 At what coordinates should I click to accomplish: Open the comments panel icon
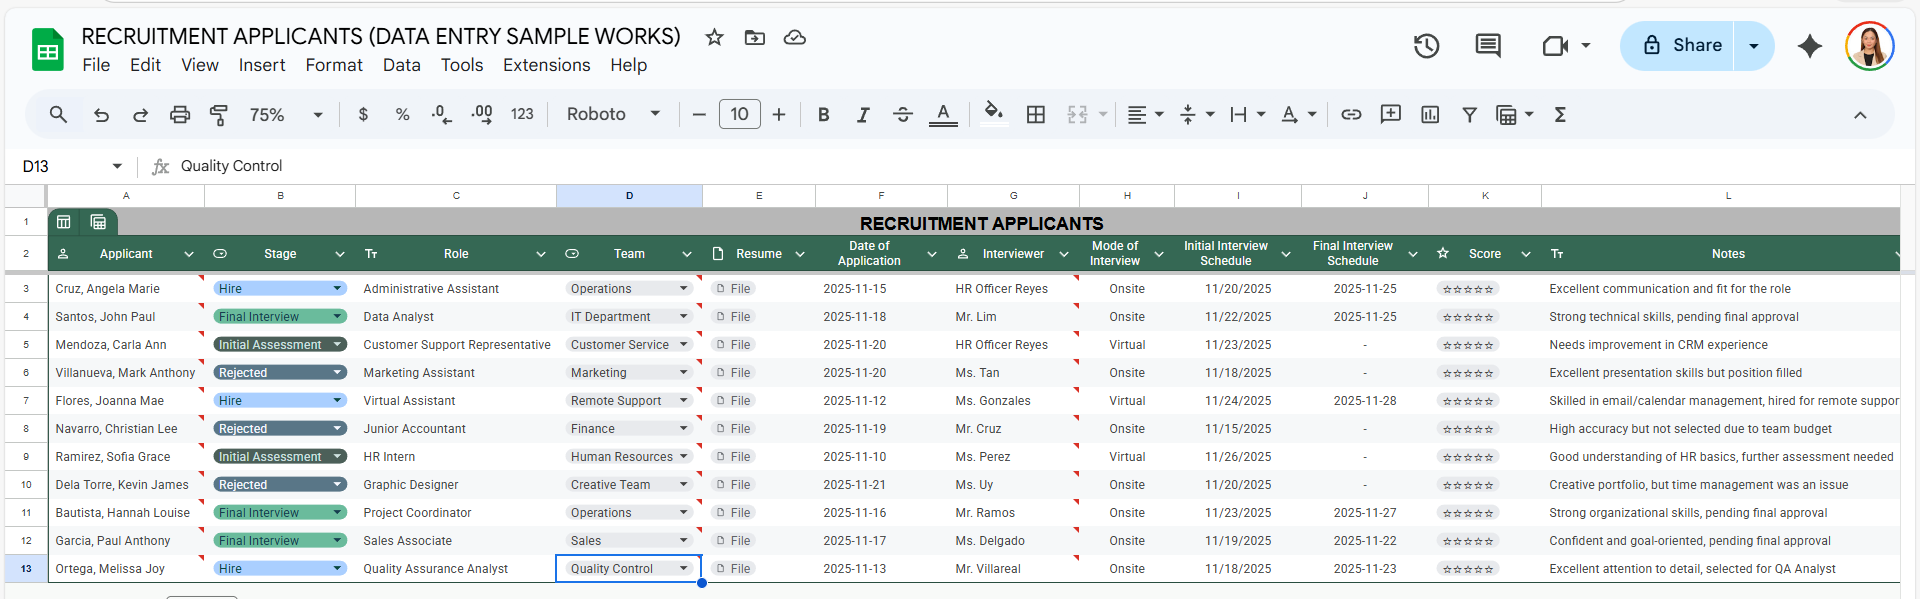click(x=1488, y=46)
